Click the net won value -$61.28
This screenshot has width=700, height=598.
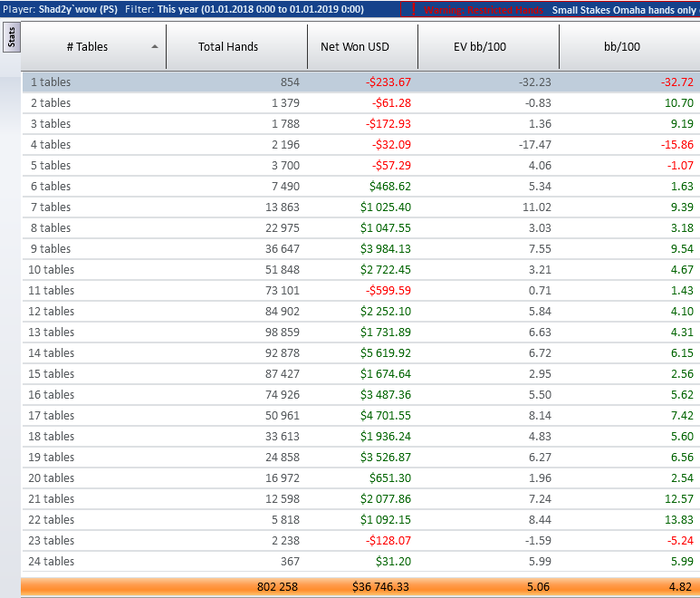(391, 103)
